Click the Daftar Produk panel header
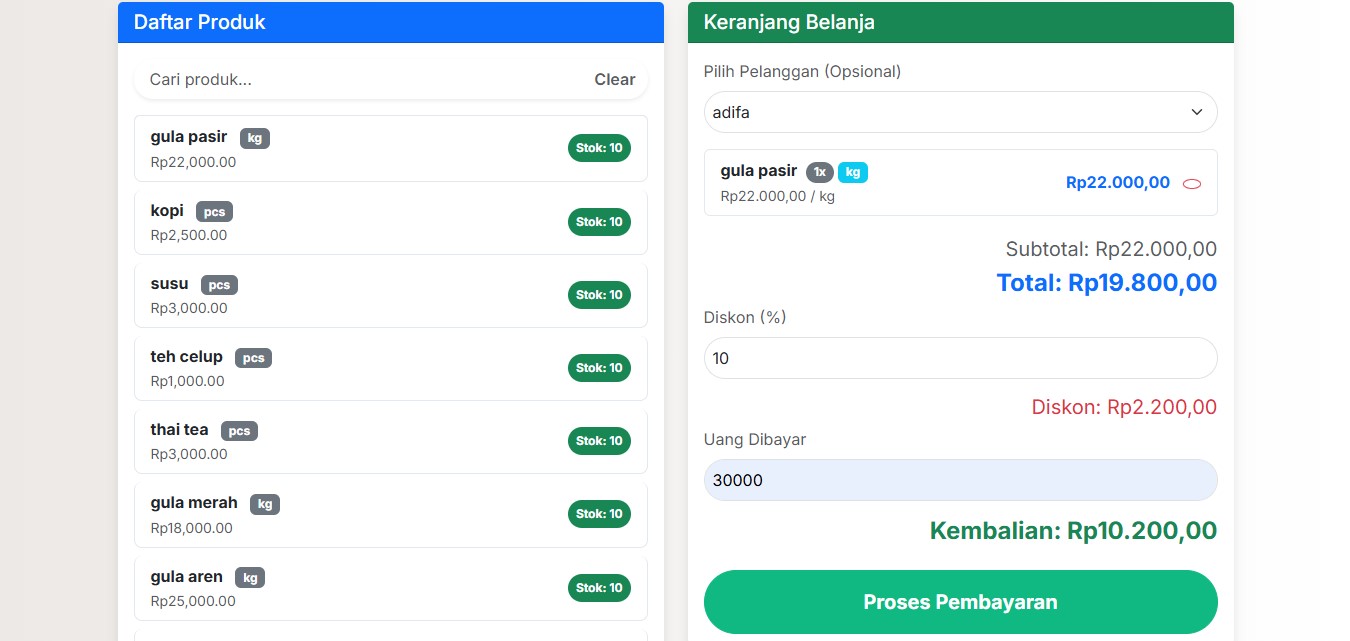Viewport: 1350px width, 641px height. (390, 22)
